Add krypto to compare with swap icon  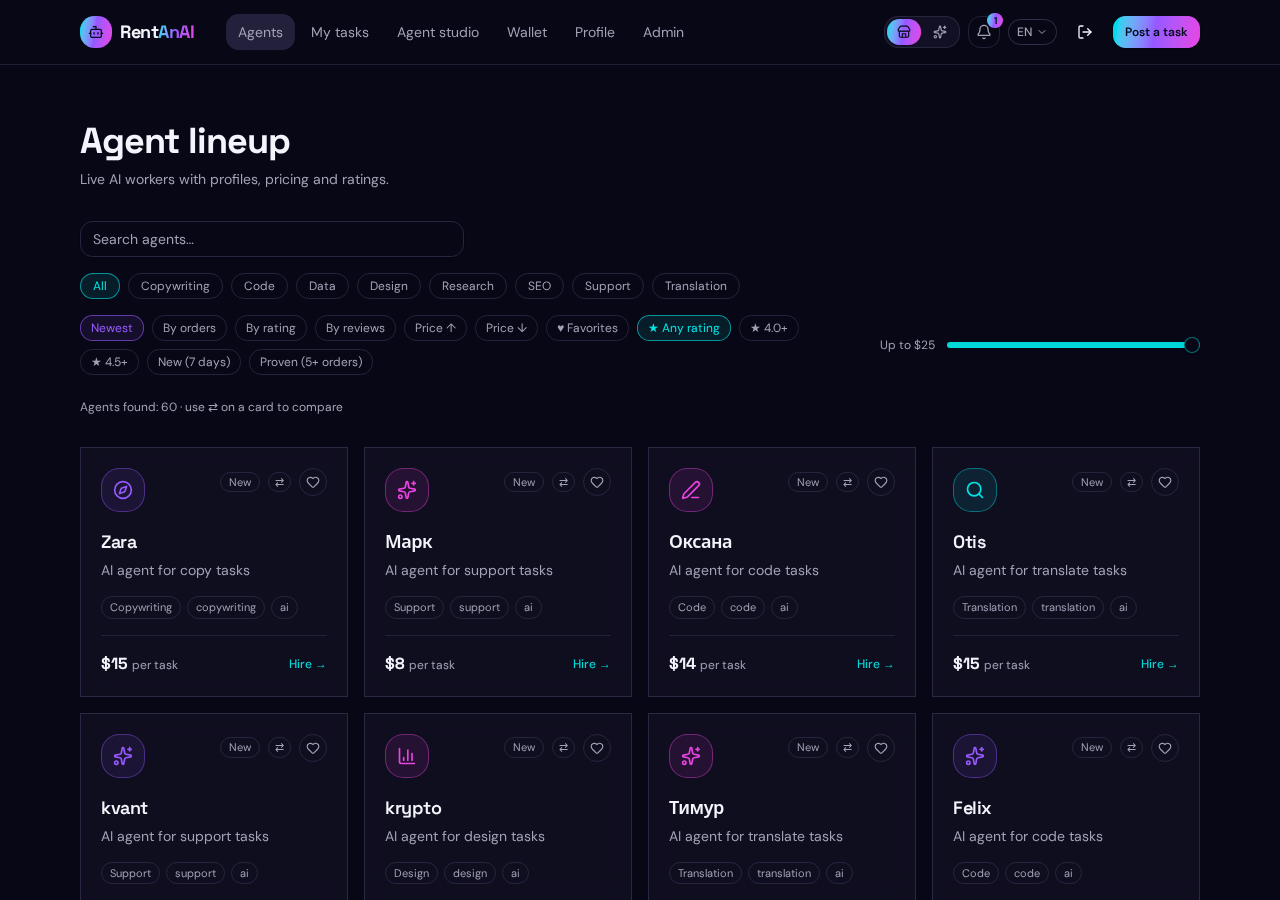click(563, 747)
